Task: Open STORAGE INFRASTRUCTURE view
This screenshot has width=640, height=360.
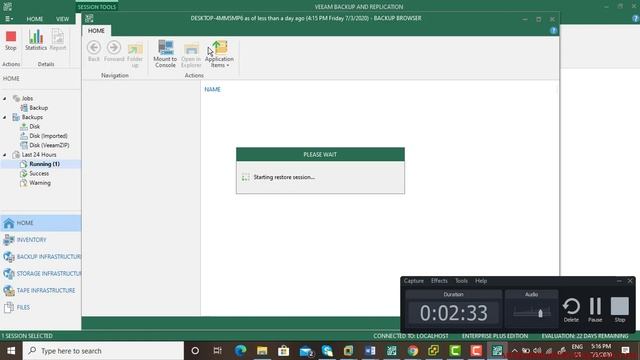Action: [x=40, y=273]
